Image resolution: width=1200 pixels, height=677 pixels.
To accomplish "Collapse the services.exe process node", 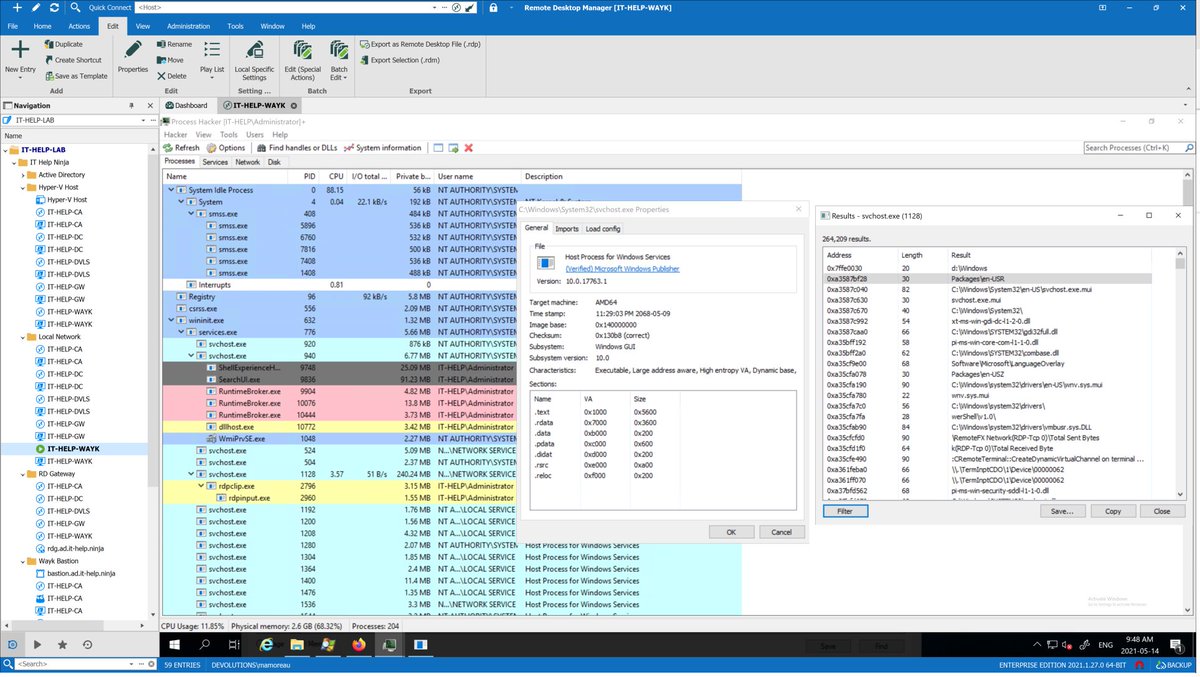I will pyautogui.click(x=180, y=332).
